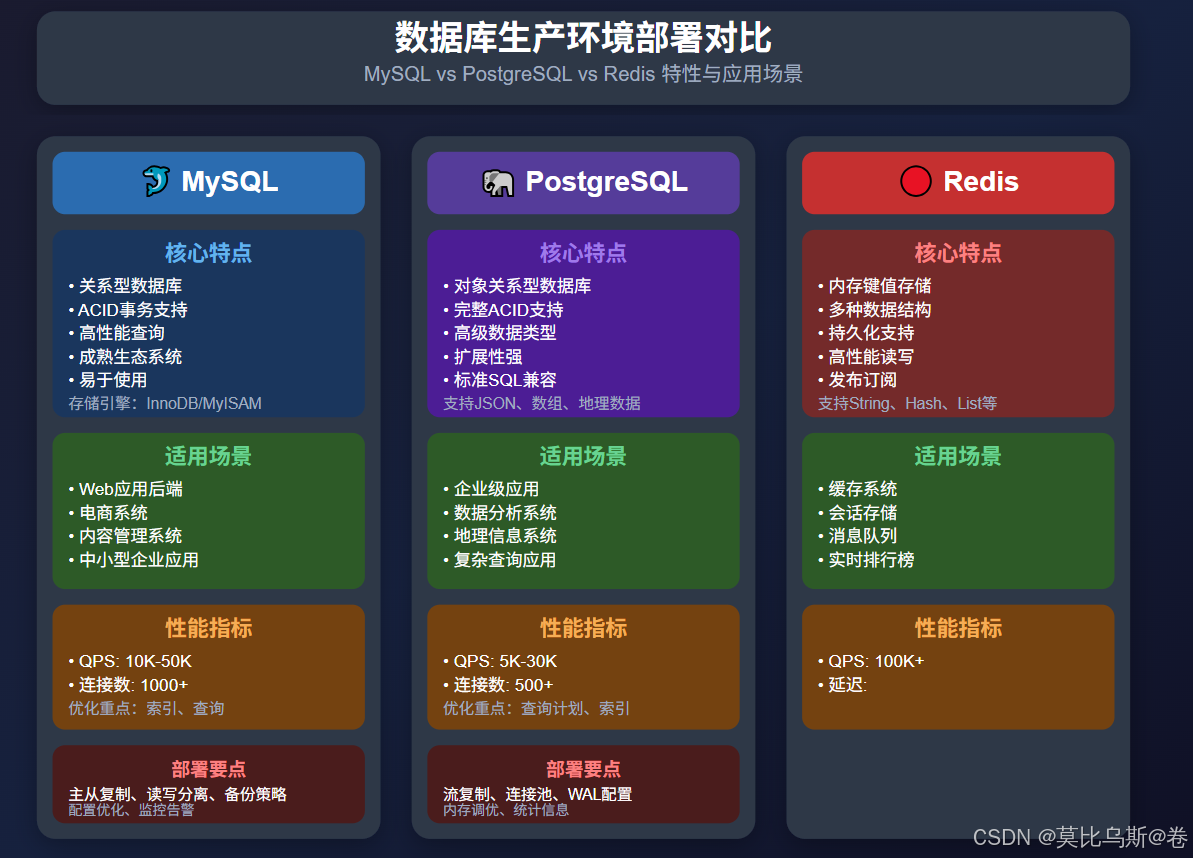Image resolution: width=1193 pixels, height=858 pixels.
Task: Click ACID事务支持 bullet item
Action: [x=128, y=310]
